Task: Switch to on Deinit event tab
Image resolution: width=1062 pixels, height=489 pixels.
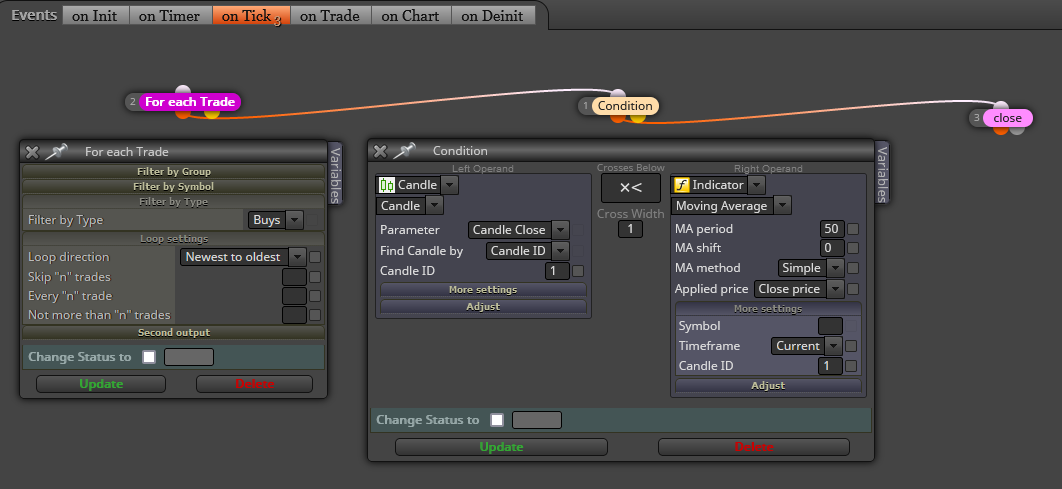Action: pos(493,16)
